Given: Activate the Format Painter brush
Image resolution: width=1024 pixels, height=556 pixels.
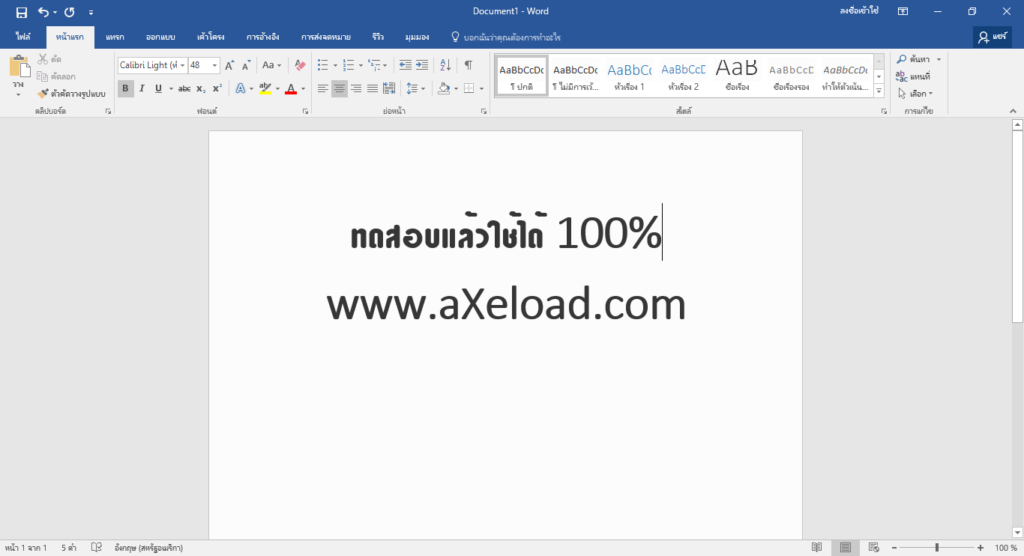Looking at the screenshot, I should (x=43, y=93).
